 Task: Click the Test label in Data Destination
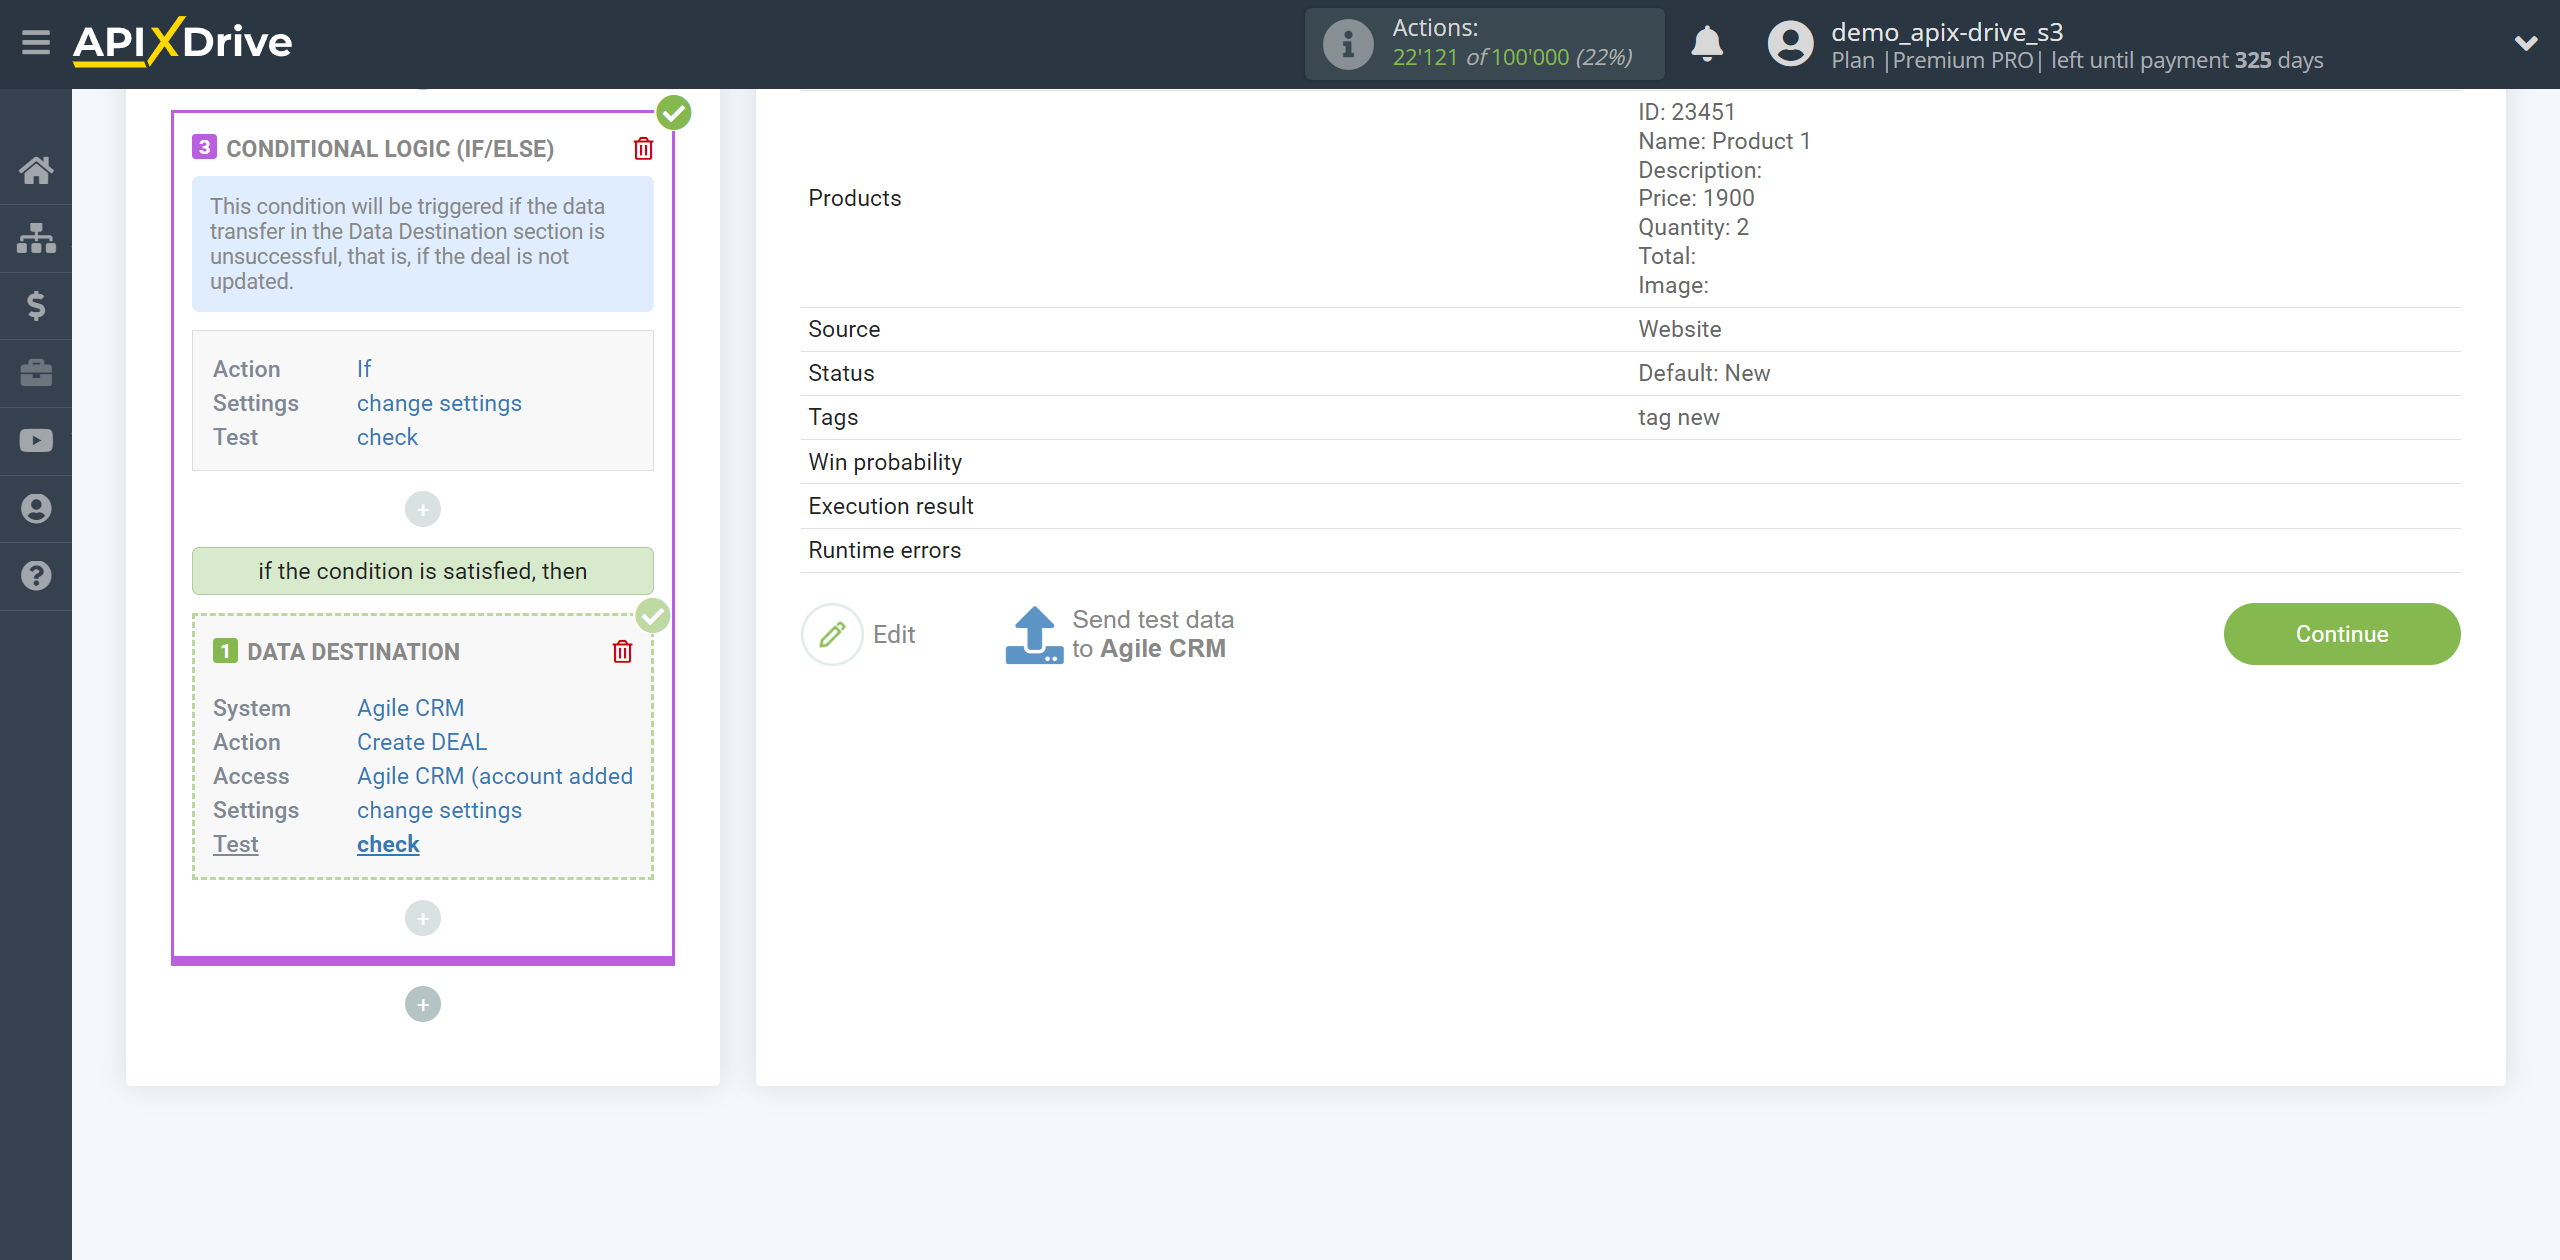pyautogui.click(x=236, y=844)
